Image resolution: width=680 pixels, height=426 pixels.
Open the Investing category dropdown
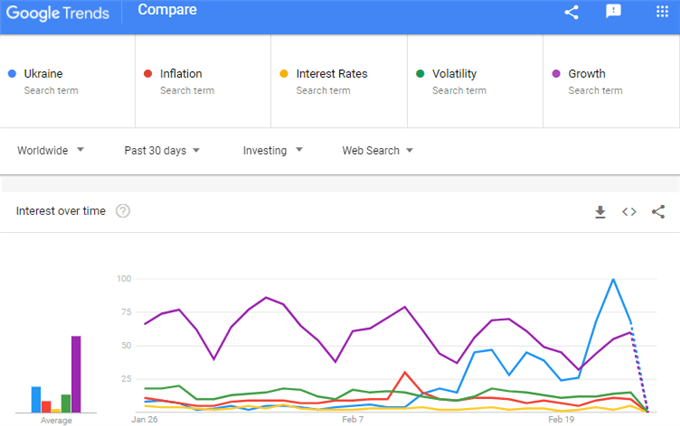[273, 151]
